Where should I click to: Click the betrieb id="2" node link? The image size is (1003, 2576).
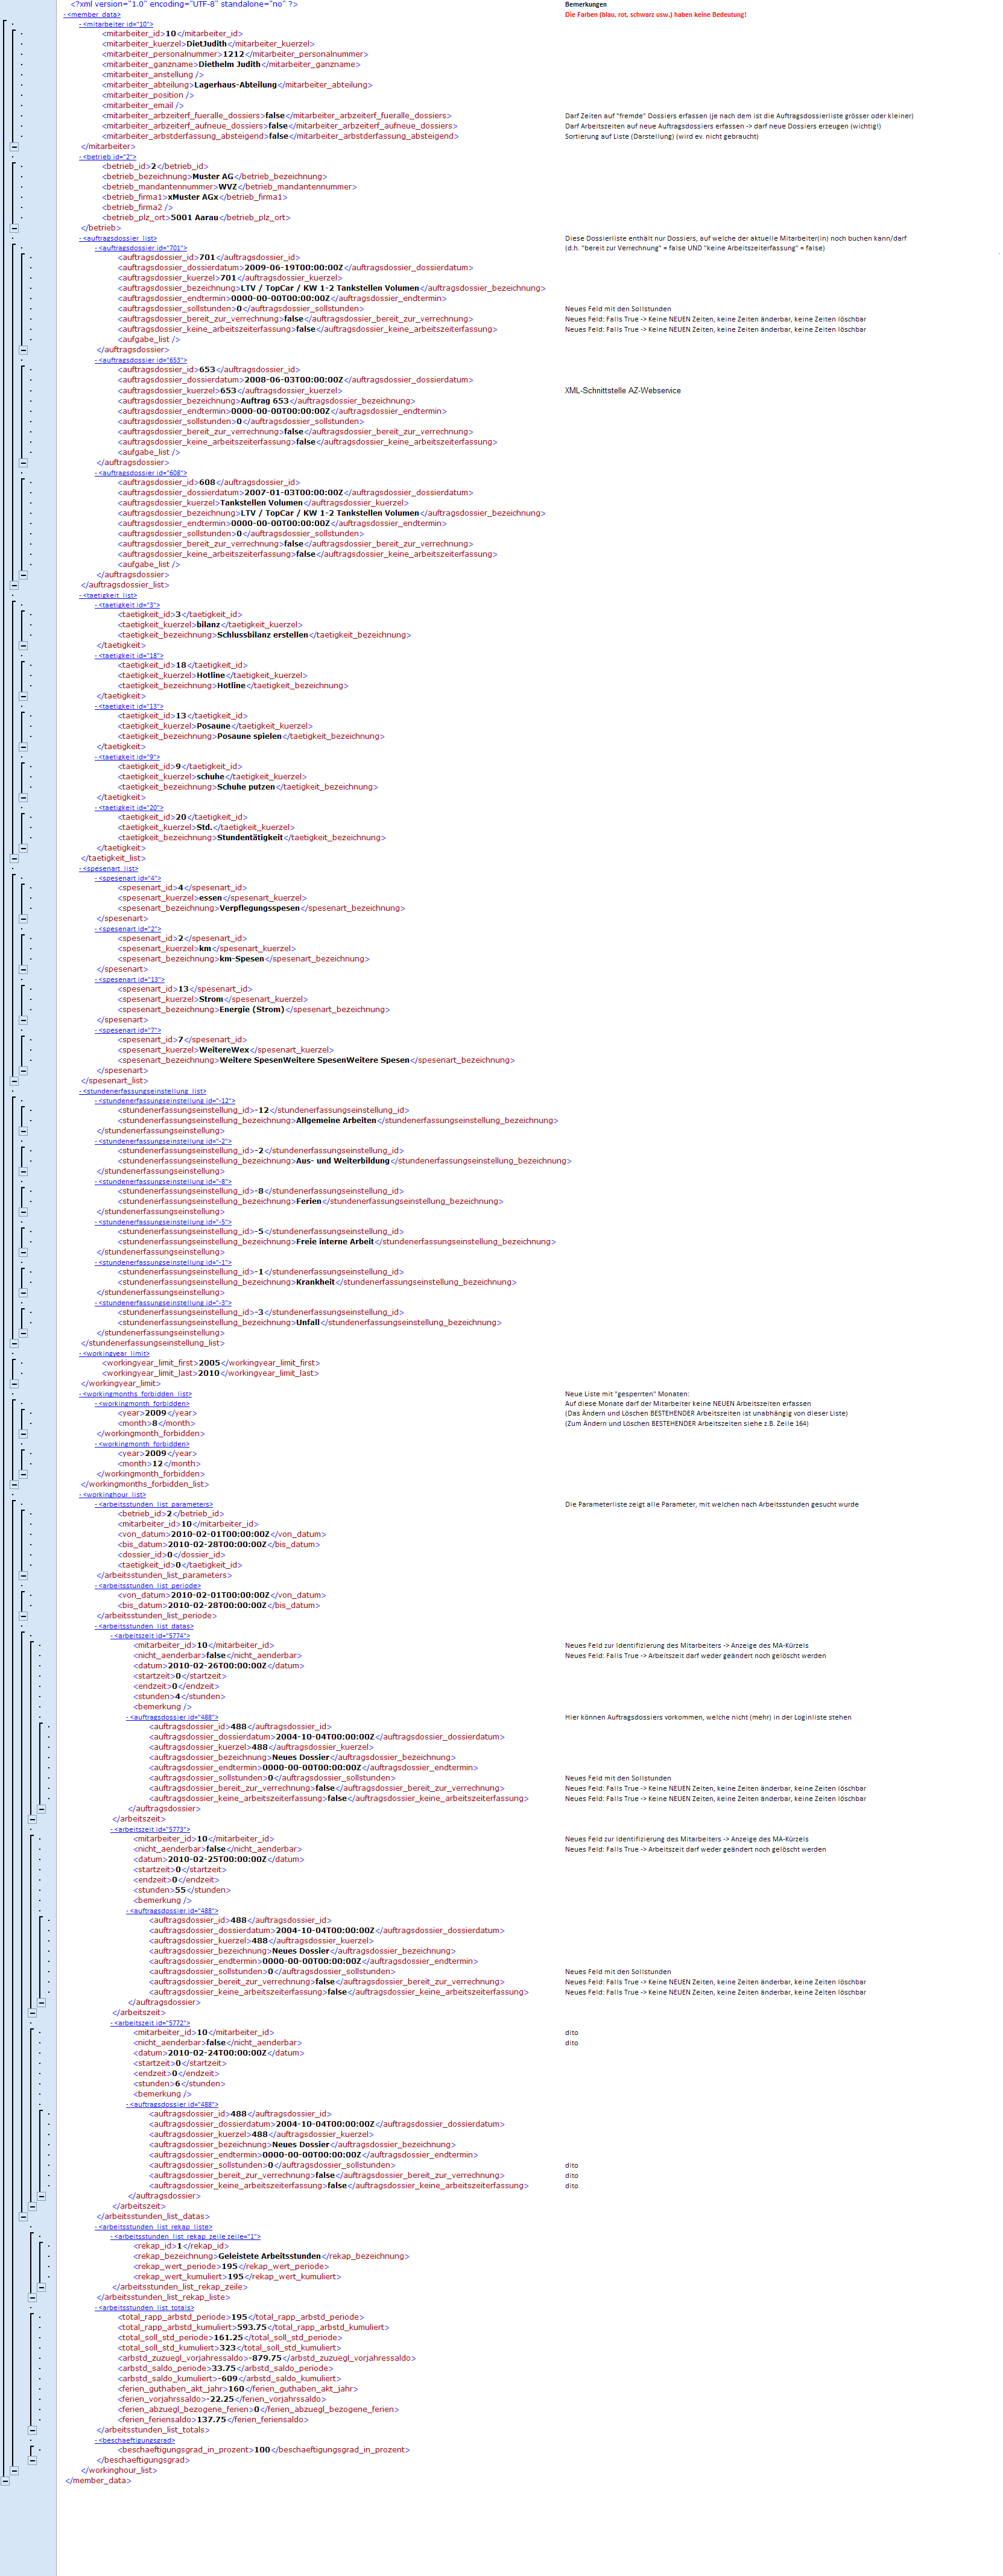[x=109, y=157]
